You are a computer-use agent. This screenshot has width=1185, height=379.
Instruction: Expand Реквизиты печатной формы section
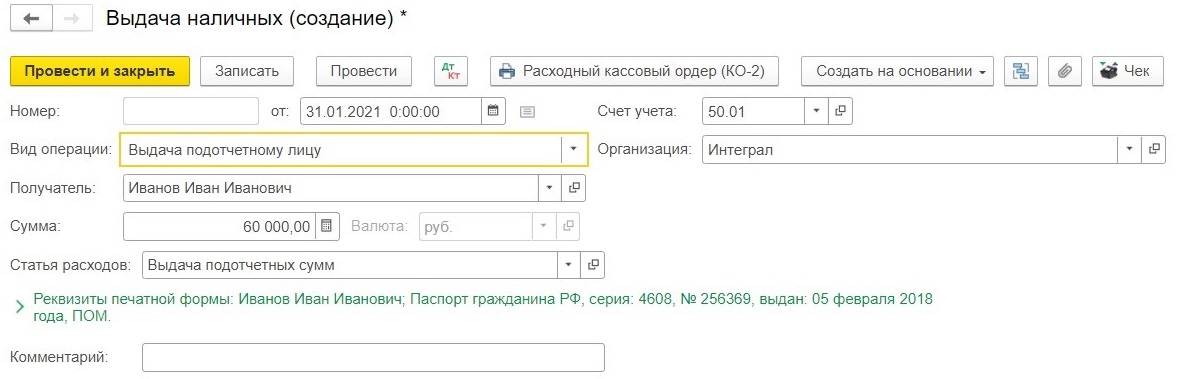20,307
